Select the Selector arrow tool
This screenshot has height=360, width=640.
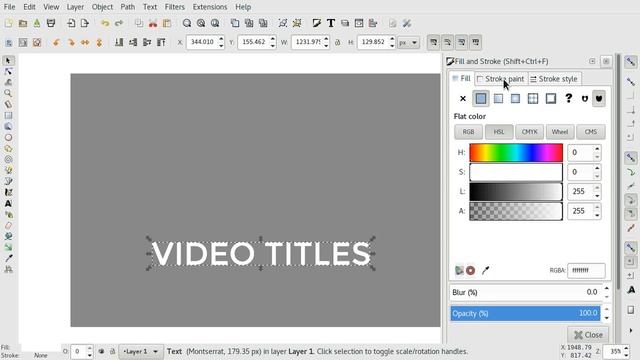tap(8, 61)
